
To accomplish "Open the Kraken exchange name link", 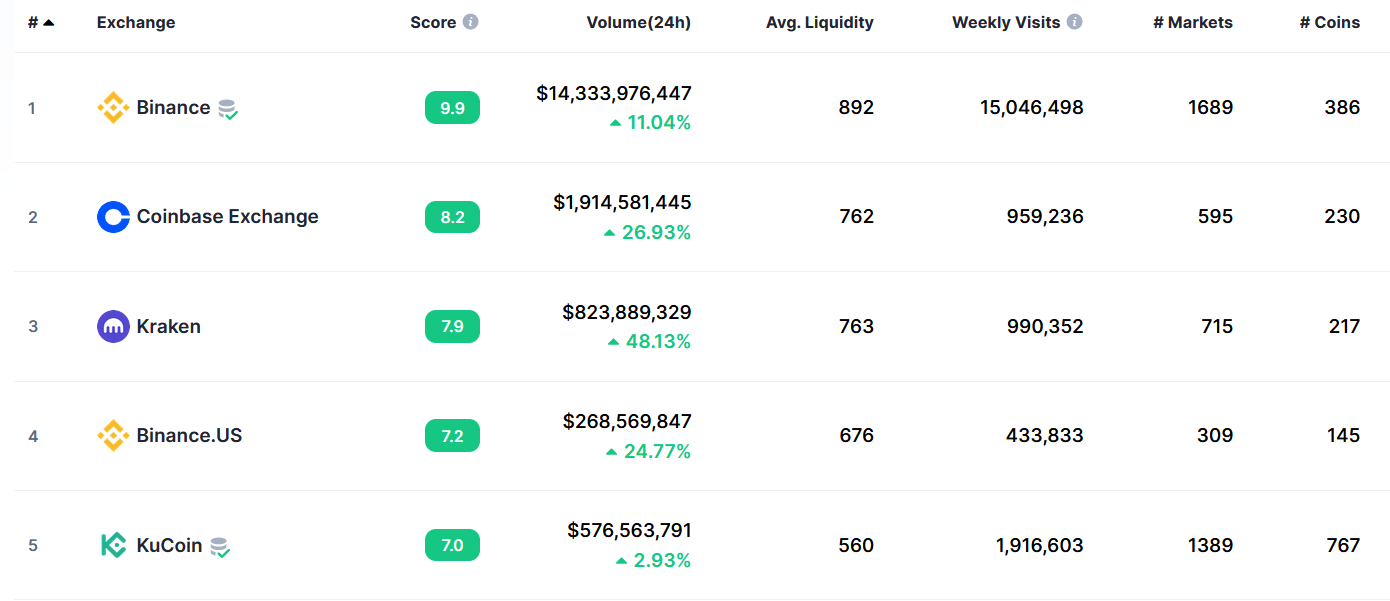I will [x=168, y=326].
